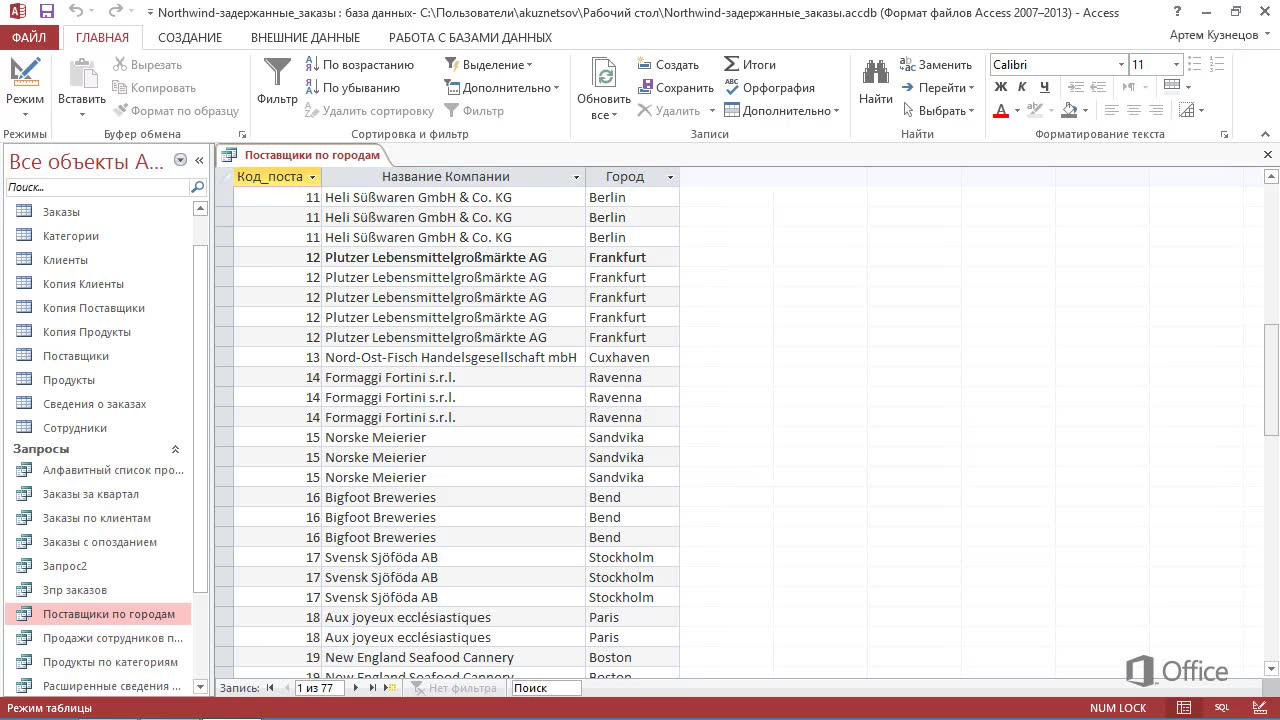
Task: Click the Создать new record button
Action: coord(668,64)
